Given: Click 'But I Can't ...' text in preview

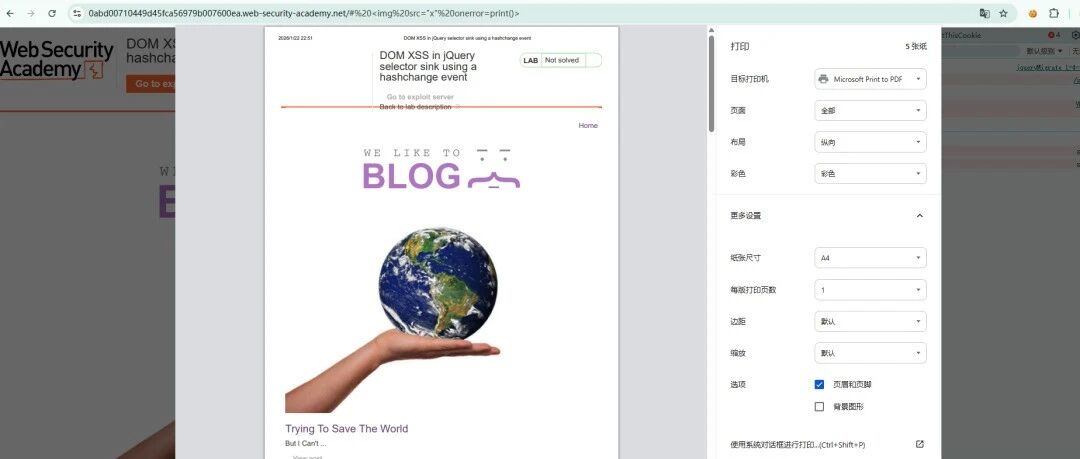Looking at the screenshot, I should (x=305, y=444).
